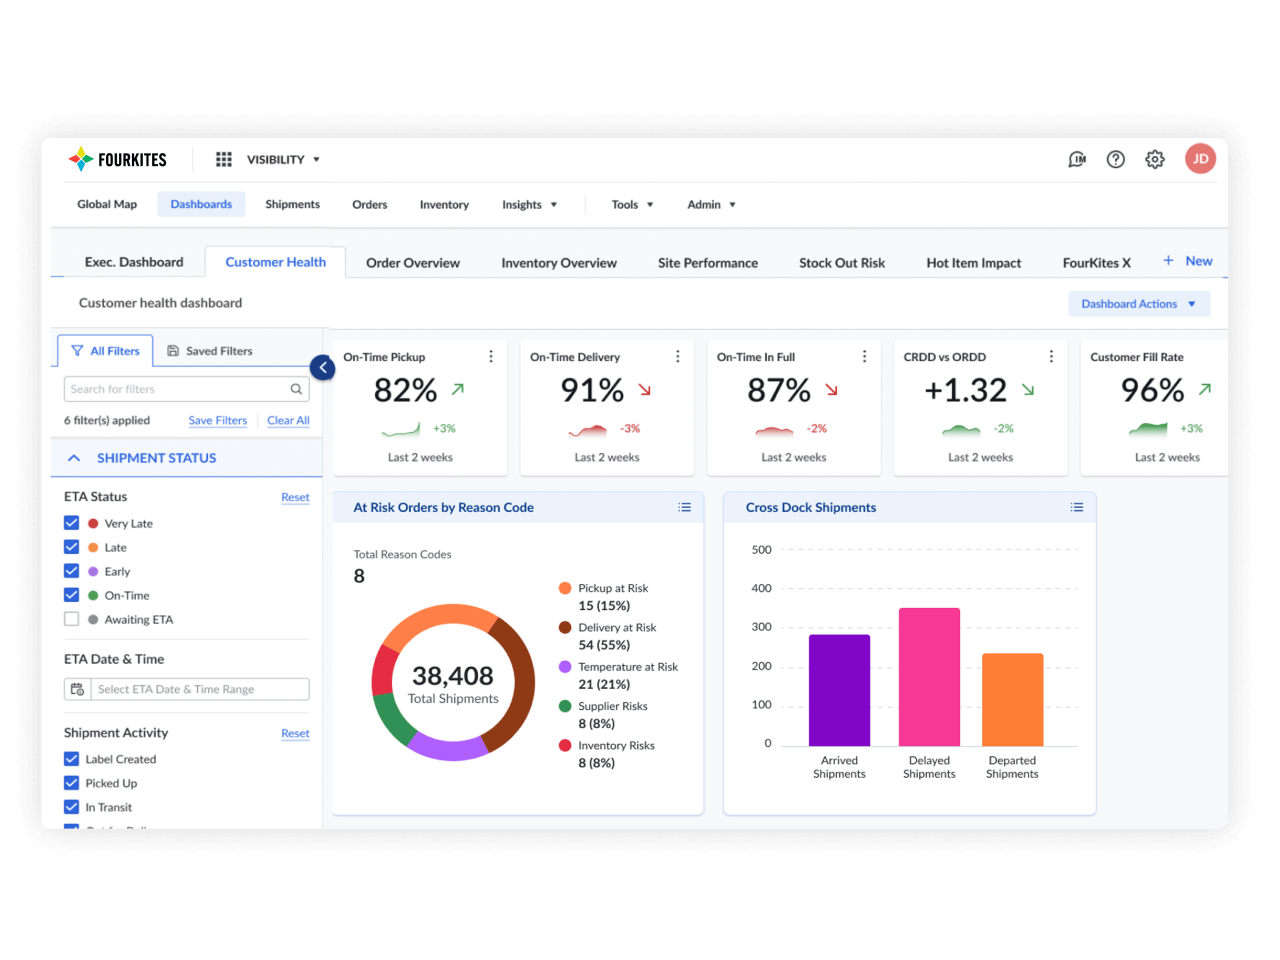Click the Arrived Shipments purple bar
Screen dimensions: 1280x960
839,690
